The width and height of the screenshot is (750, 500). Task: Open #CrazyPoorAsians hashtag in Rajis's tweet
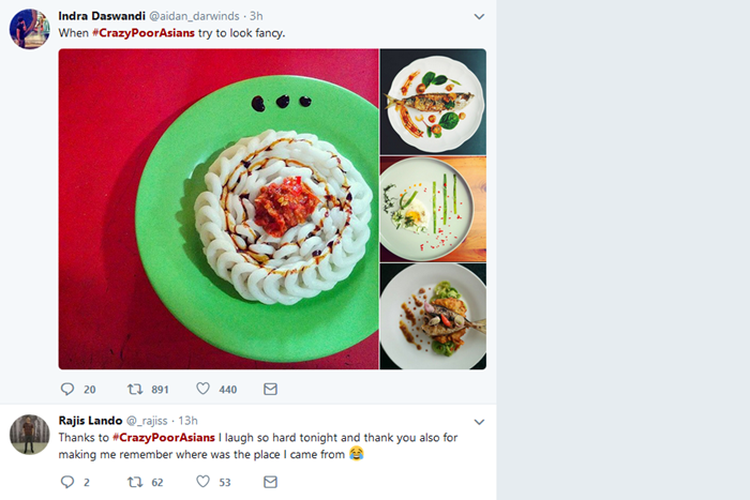[164, 437]
